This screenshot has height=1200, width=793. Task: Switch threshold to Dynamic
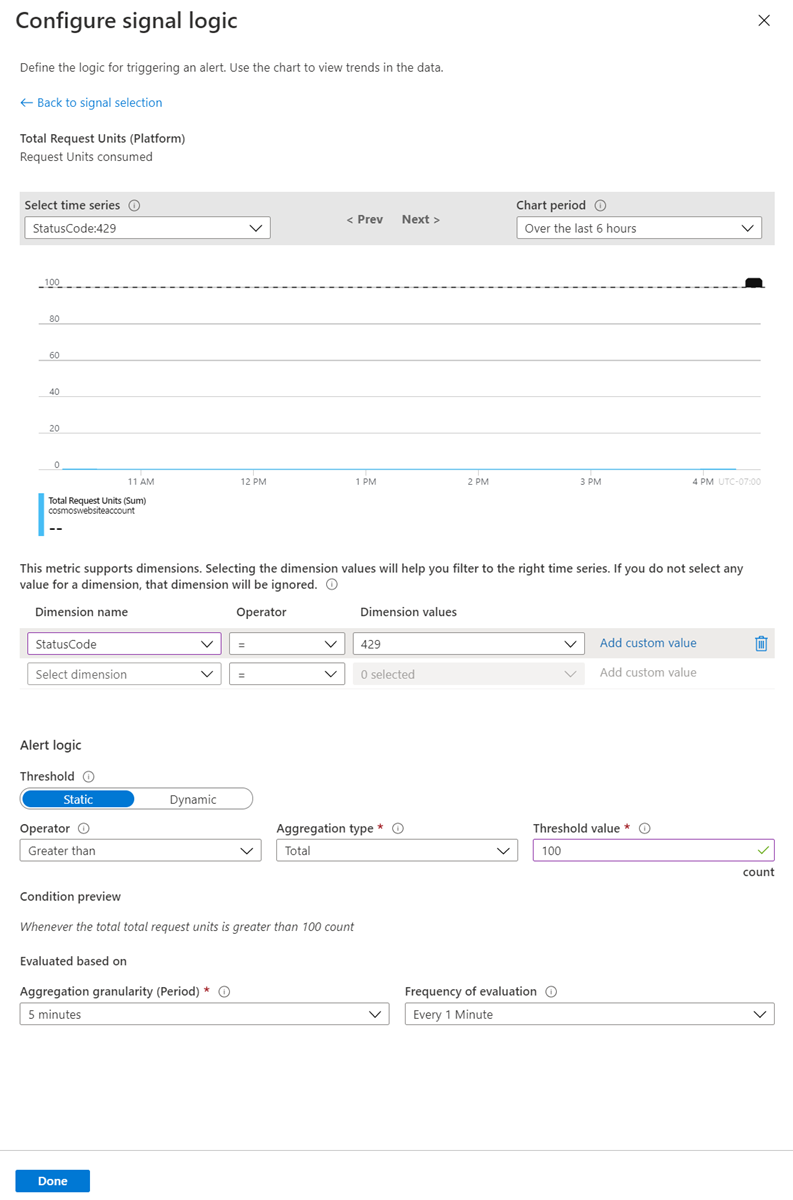[x=194, y=798]
